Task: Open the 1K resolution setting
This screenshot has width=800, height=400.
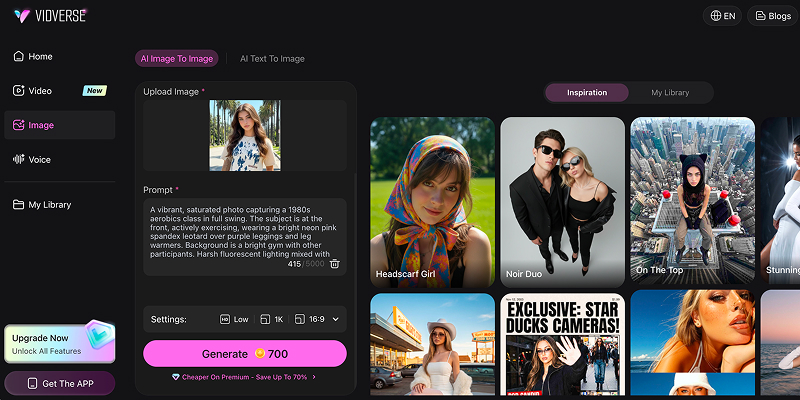Action: tap(271, 319)
